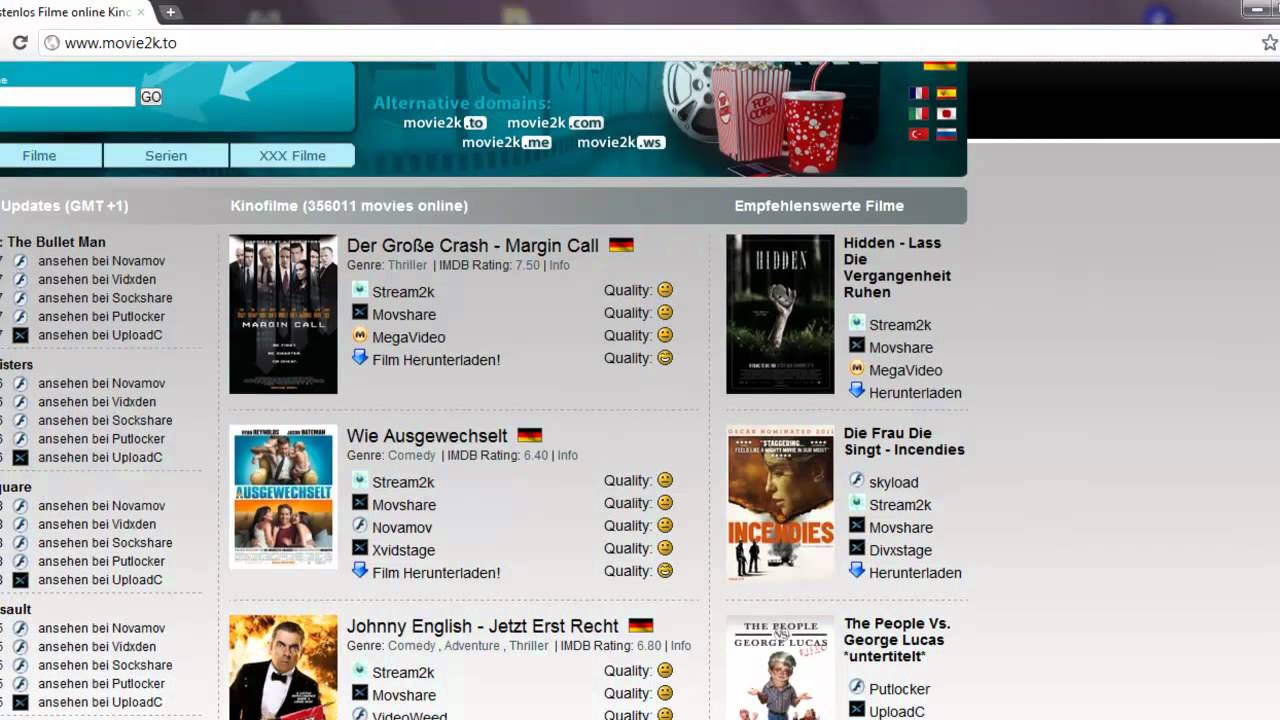This screenshot has height=720, width=1280.
Task: Switch site language via the Turkish flag
Action: [918, 134]
